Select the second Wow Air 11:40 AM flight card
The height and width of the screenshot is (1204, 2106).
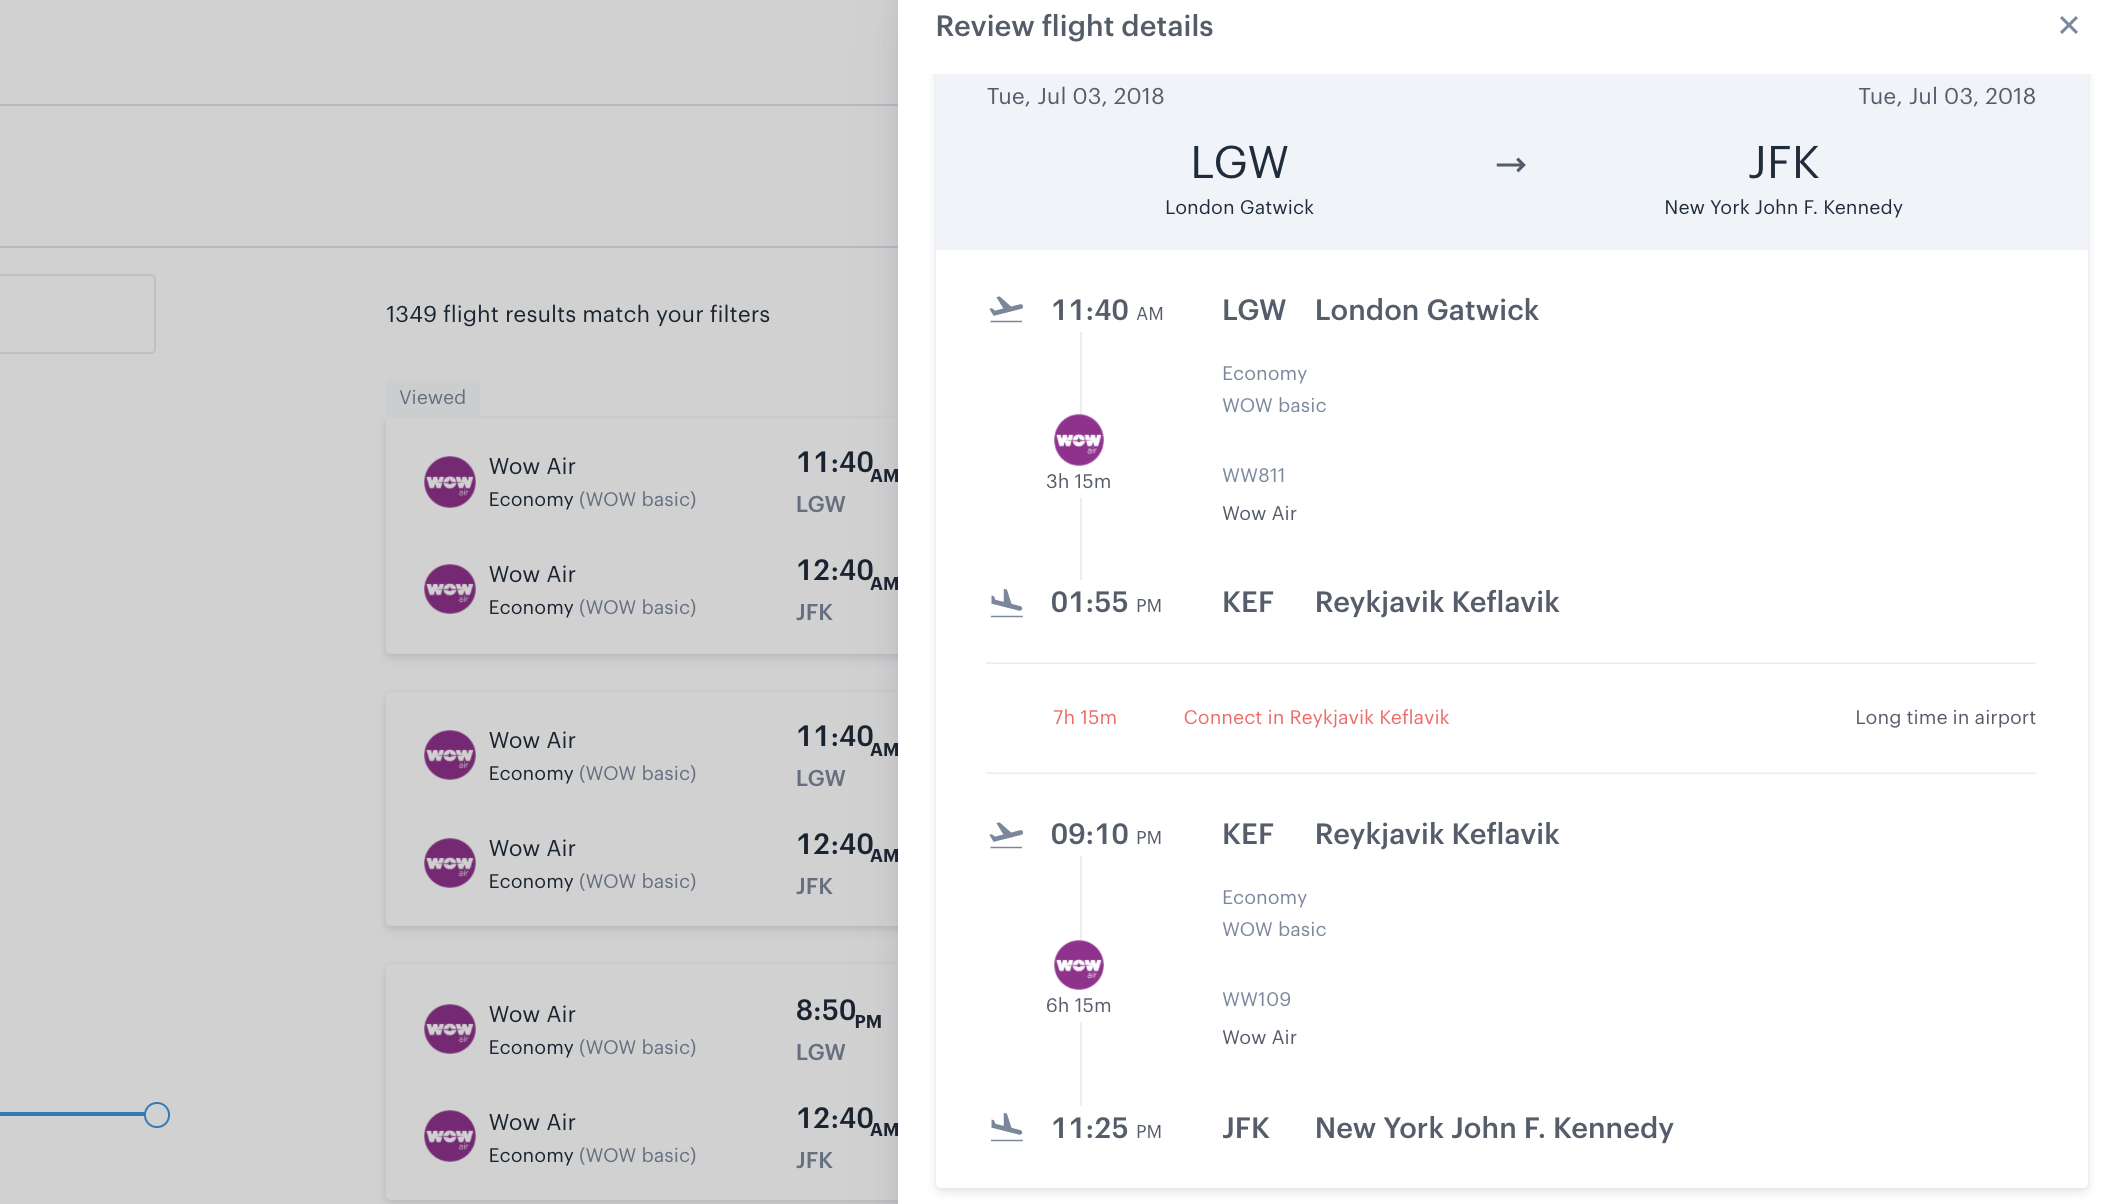[642, 809]
